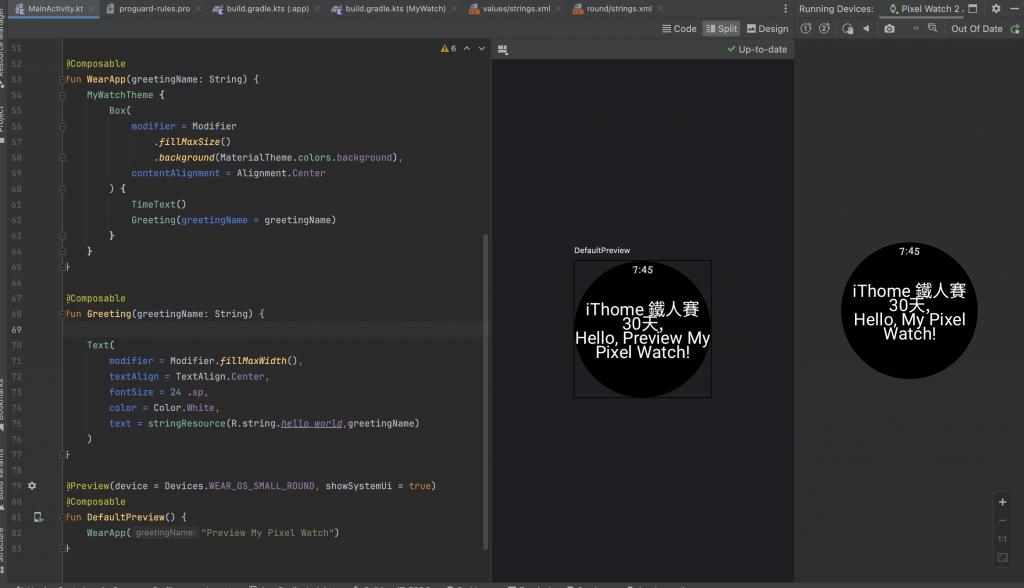1024x588 pixels.
Task: Close the round/strings.xml tab
Action: [x=660, y=8]
